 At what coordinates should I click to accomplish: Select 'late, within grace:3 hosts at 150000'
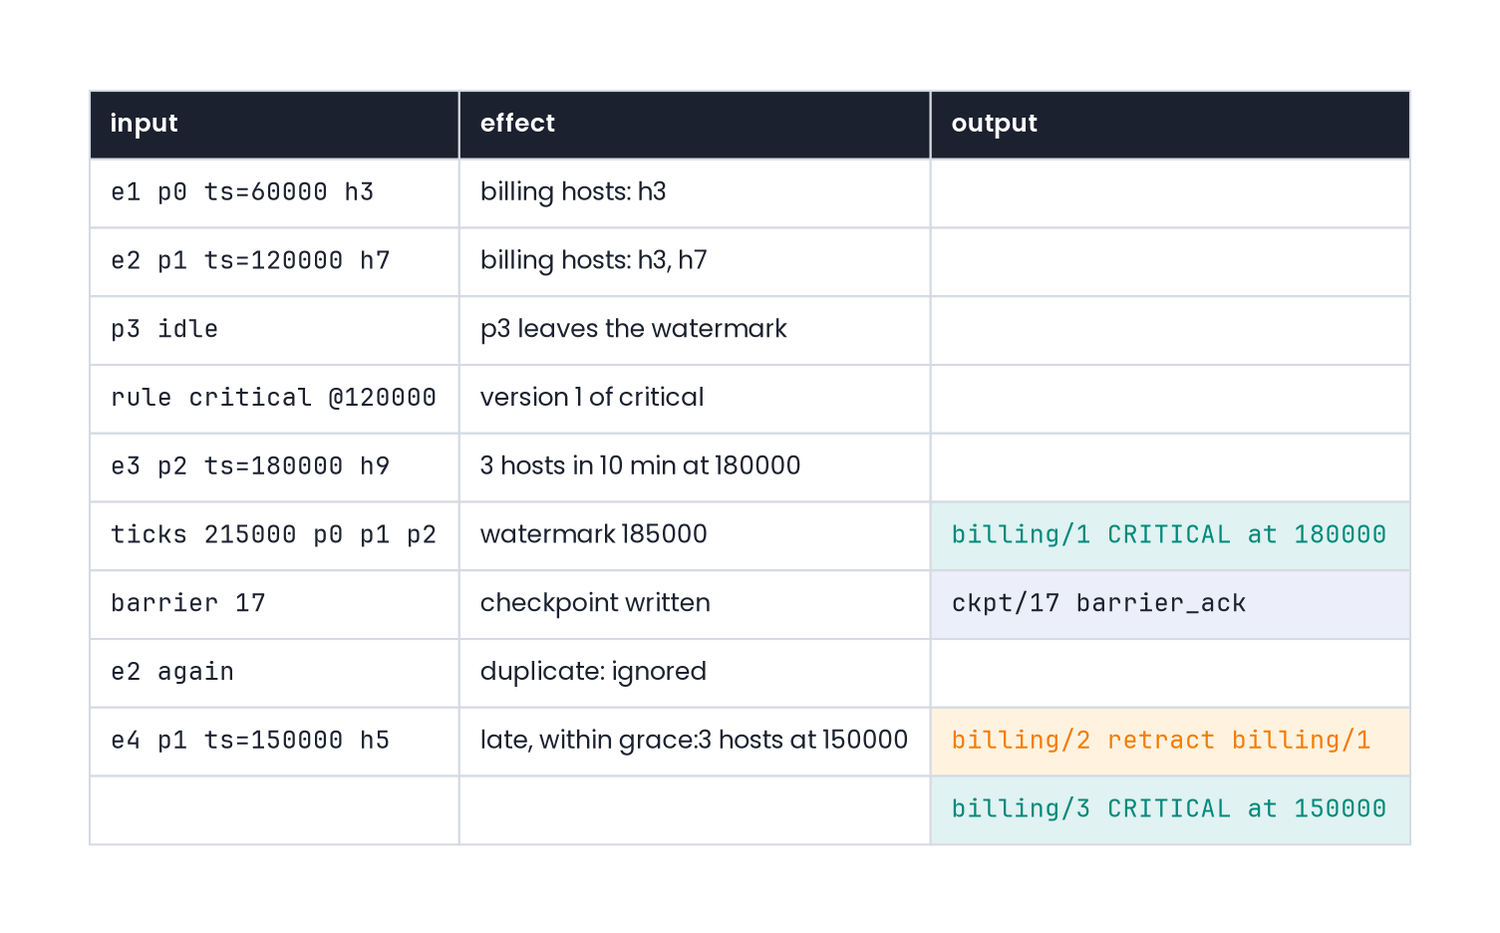coord(694,740)
